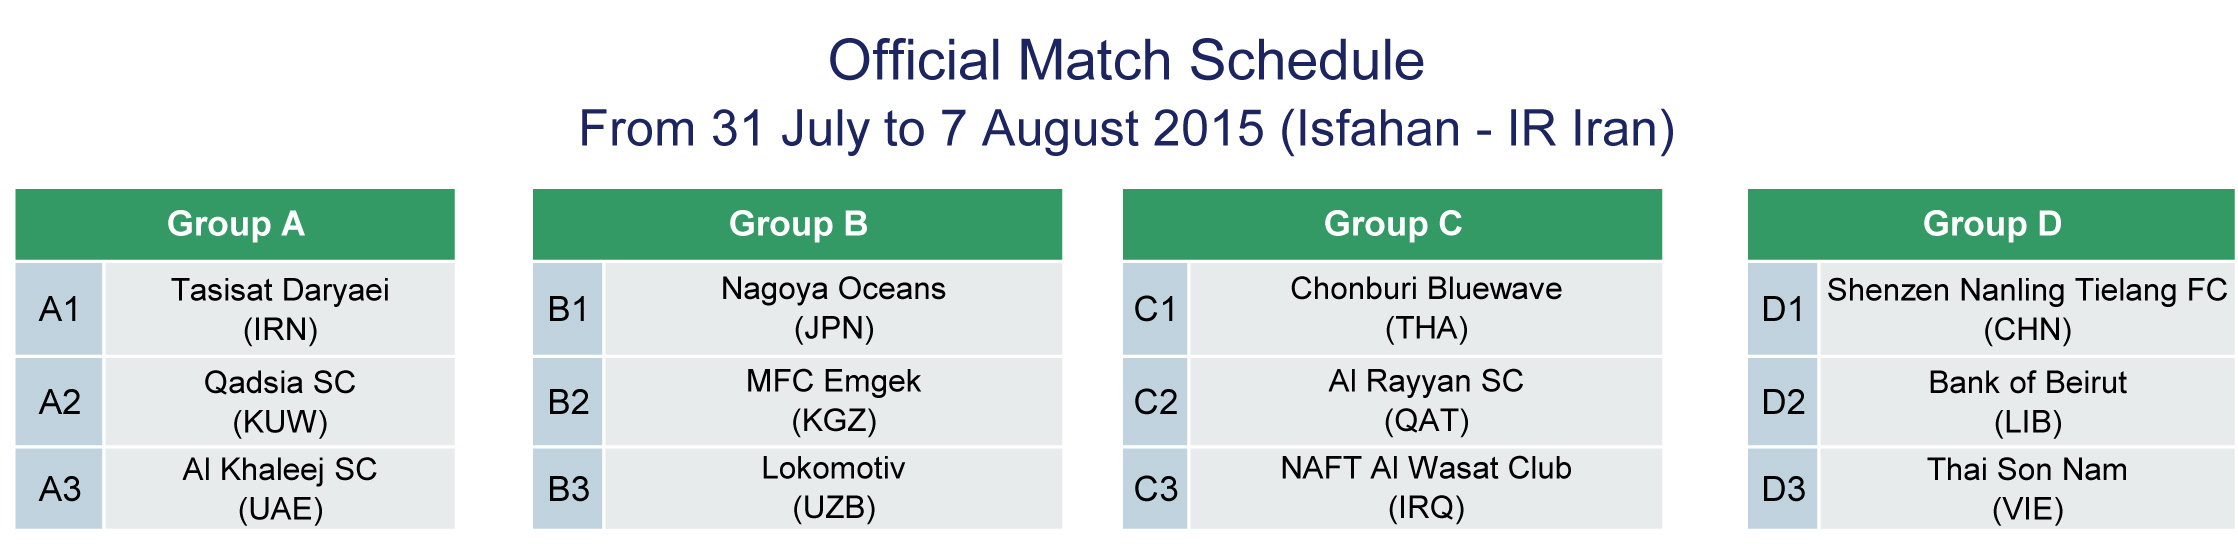Select Thai Son Nam (VIE) team cell
Image resolution: width=2238 pixels, height=546 pixels.
tap(2027, 488)
